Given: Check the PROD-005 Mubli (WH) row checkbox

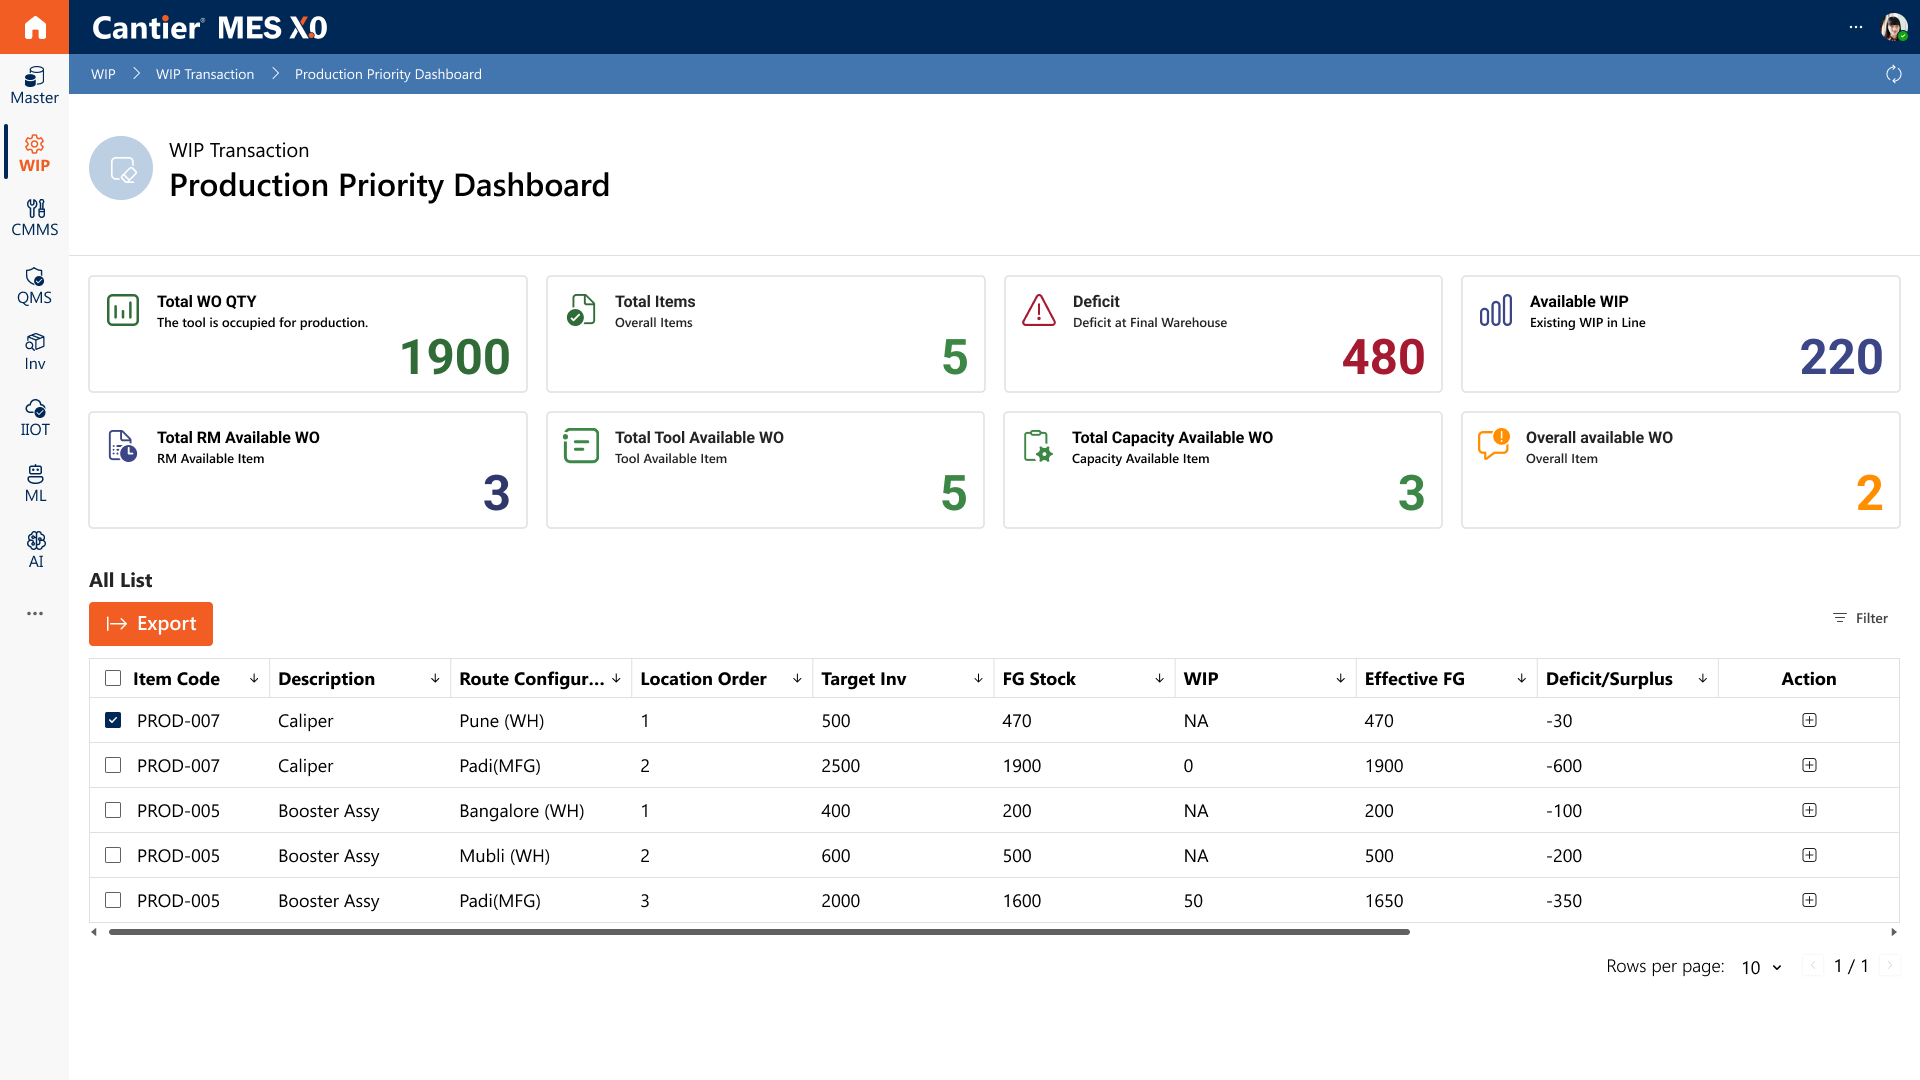Looking at the screenshot, I should (113, 855).
